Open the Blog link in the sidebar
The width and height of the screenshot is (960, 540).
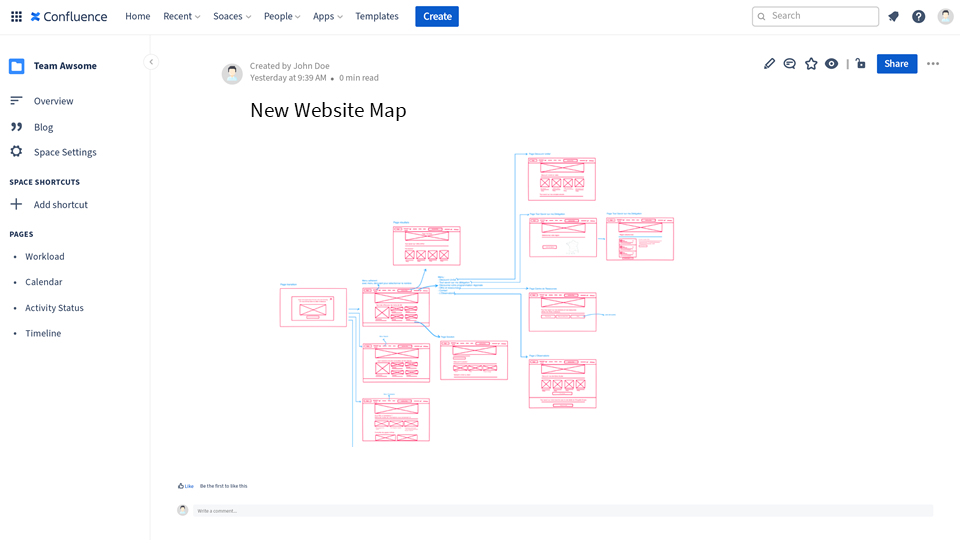click(x=43, y=127)
